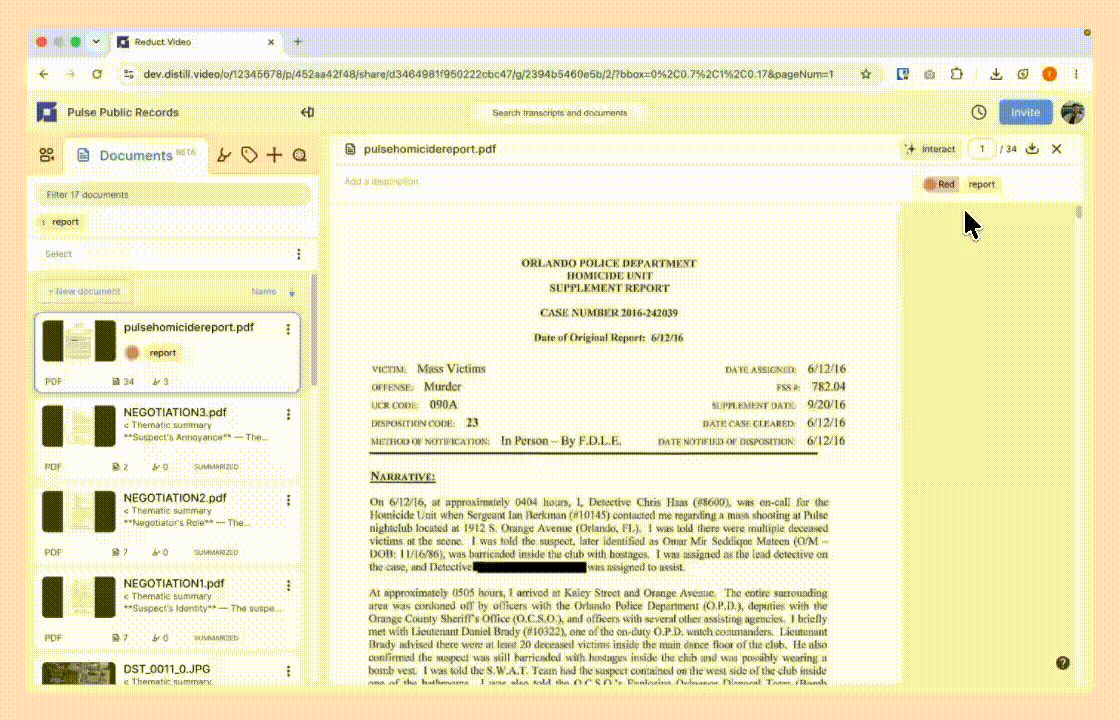
Task: Open the search-in-project magnifier icon
Action: [x=300, y=155]
